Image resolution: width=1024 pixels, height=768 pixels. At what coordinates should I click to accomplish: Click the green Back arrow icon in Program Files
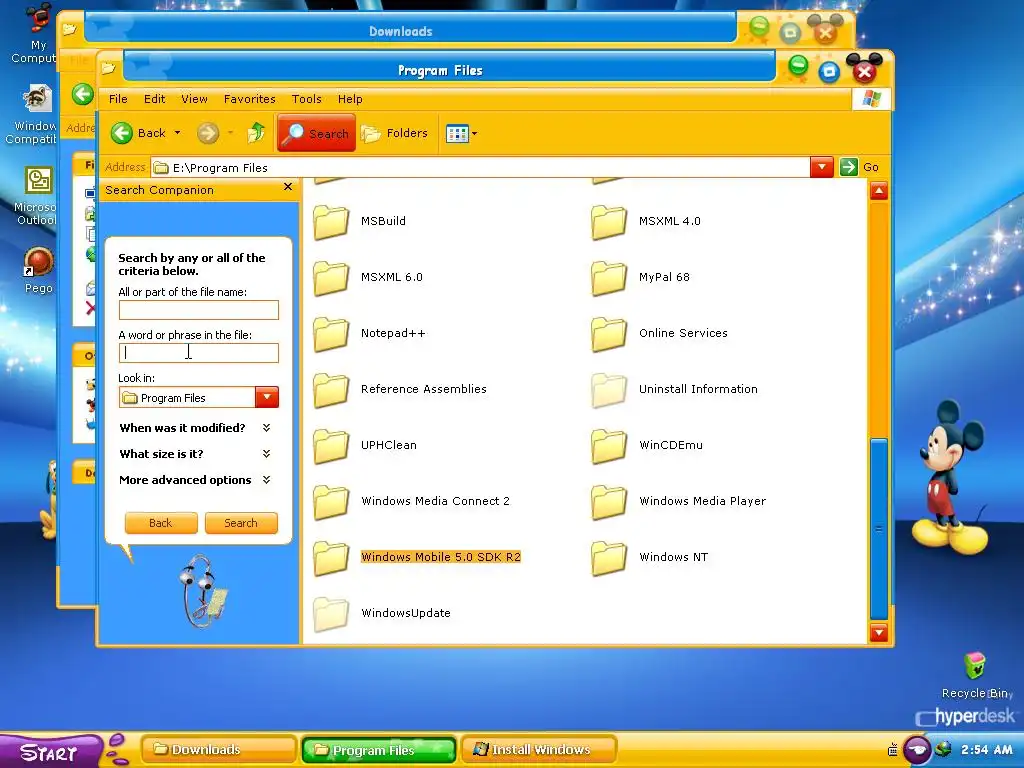[x=121, y=133]
